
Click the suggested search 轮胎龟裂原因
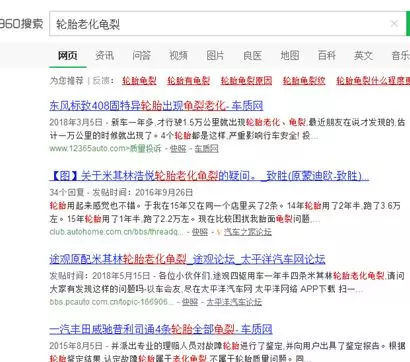click(x=246, y=81)
